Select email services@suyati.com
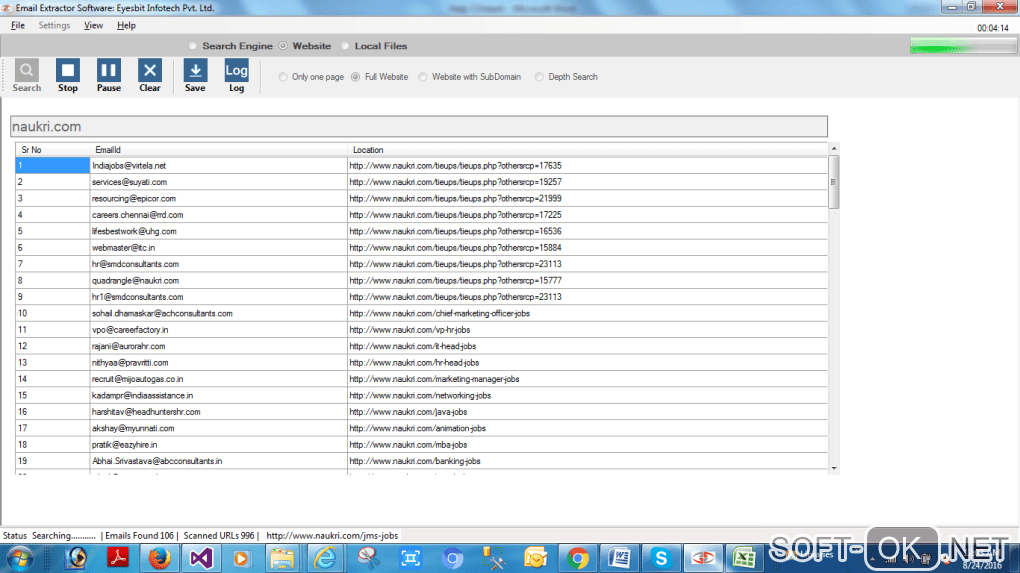This screenshot has width=1020, height=573. point(129,182)
